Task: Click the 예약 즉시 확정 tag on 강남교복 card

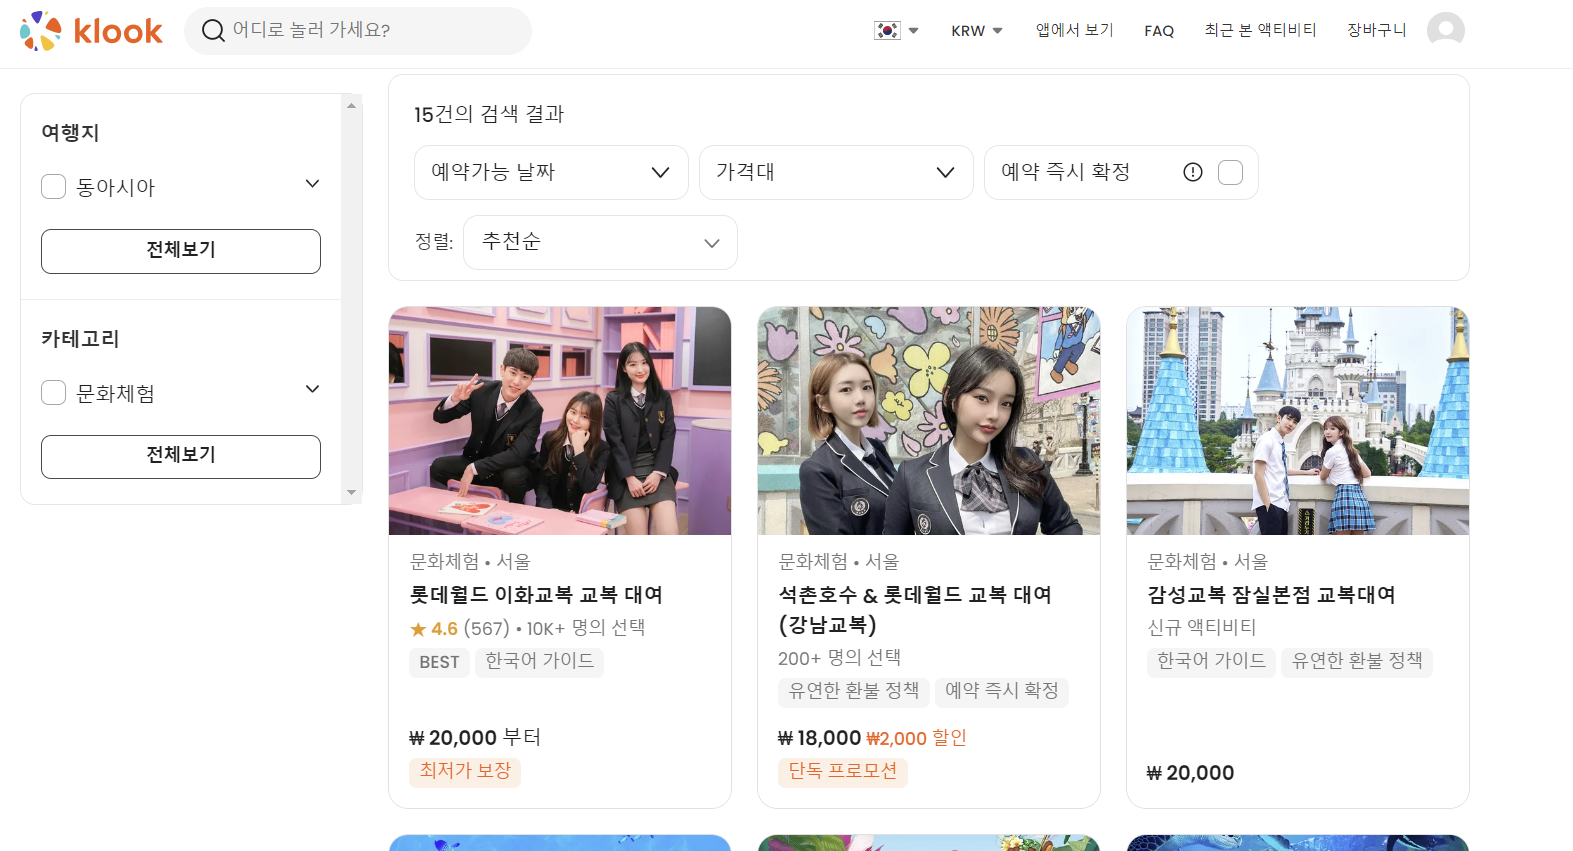Action: tap(1002, 692)
